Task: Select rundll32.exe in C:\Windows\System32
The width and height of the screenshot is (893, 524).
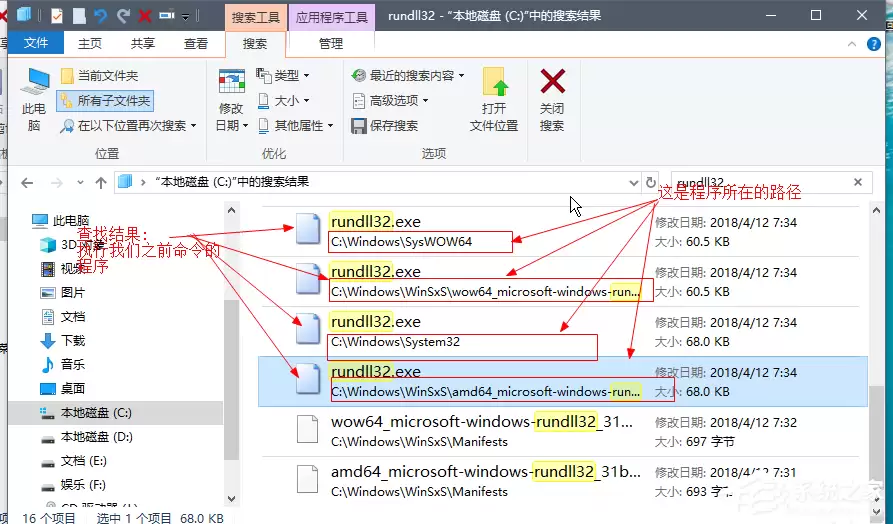Action: (x=563, y=331)
